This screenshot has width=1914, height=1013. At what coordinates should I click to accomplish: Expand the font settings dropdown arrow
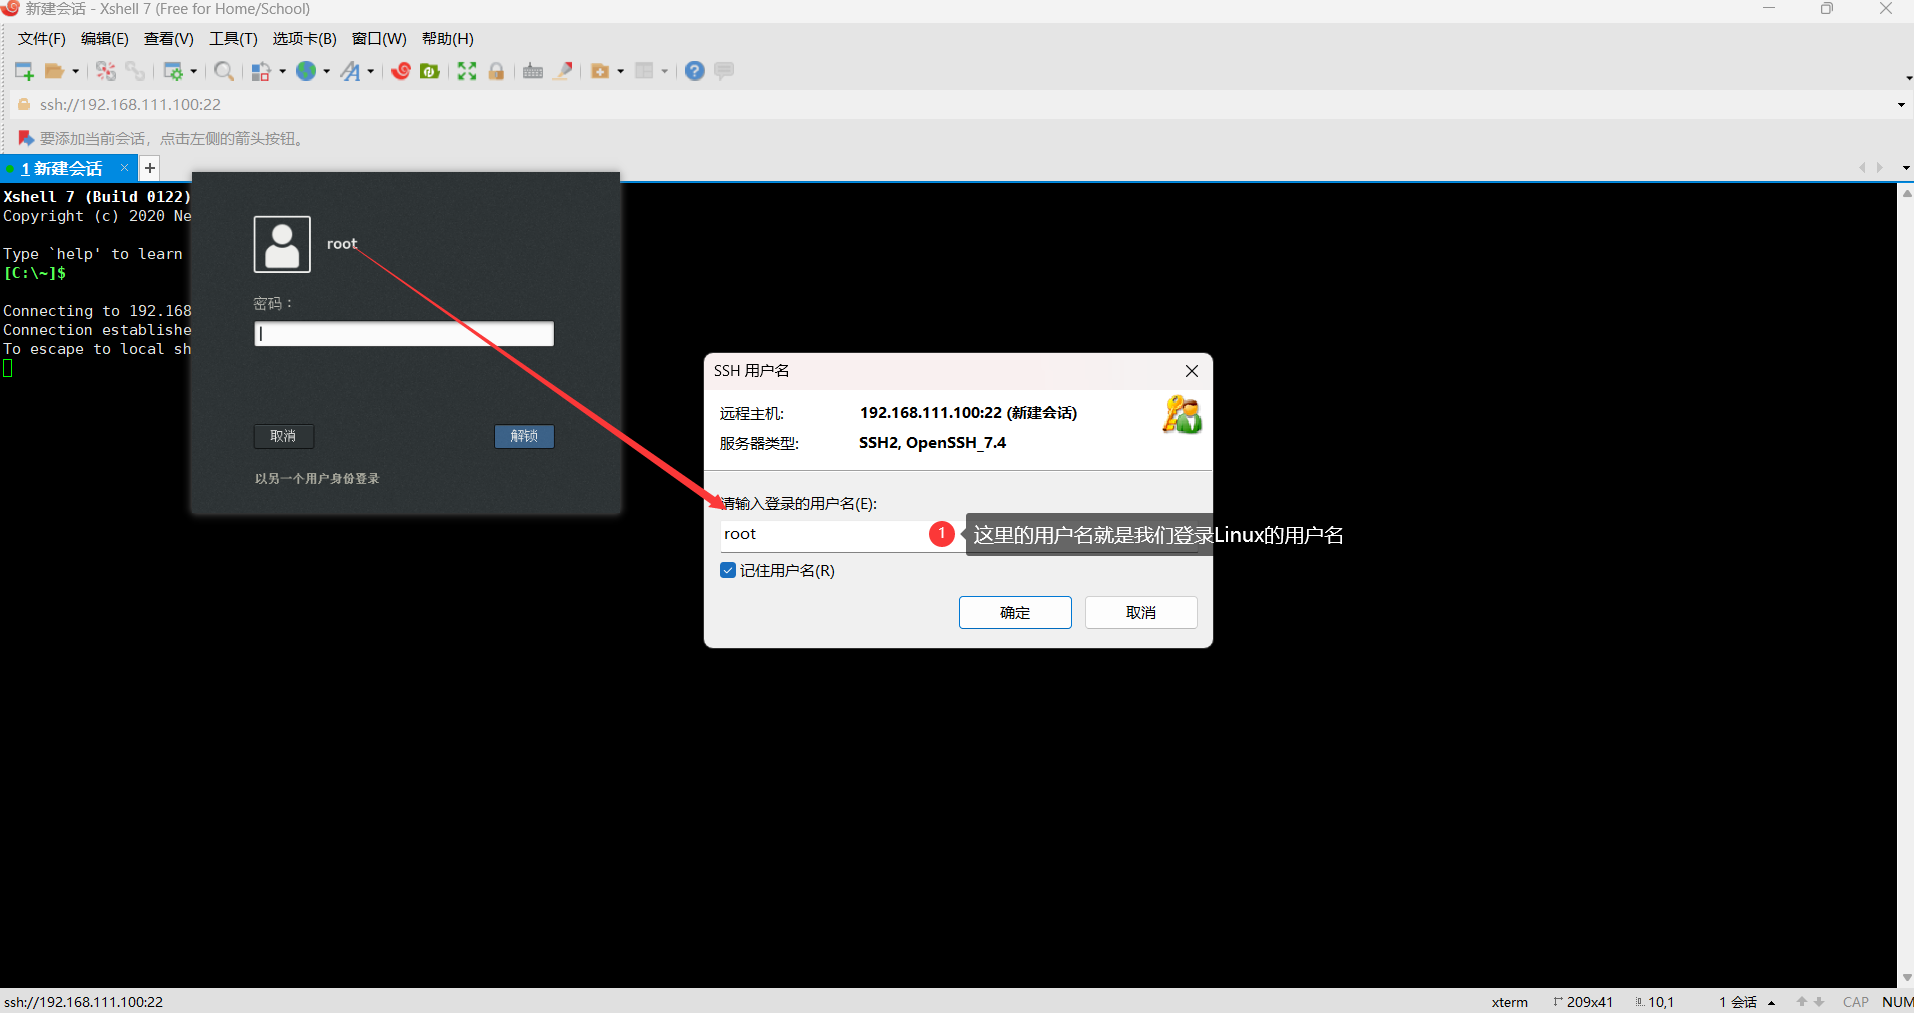[371, 71]
